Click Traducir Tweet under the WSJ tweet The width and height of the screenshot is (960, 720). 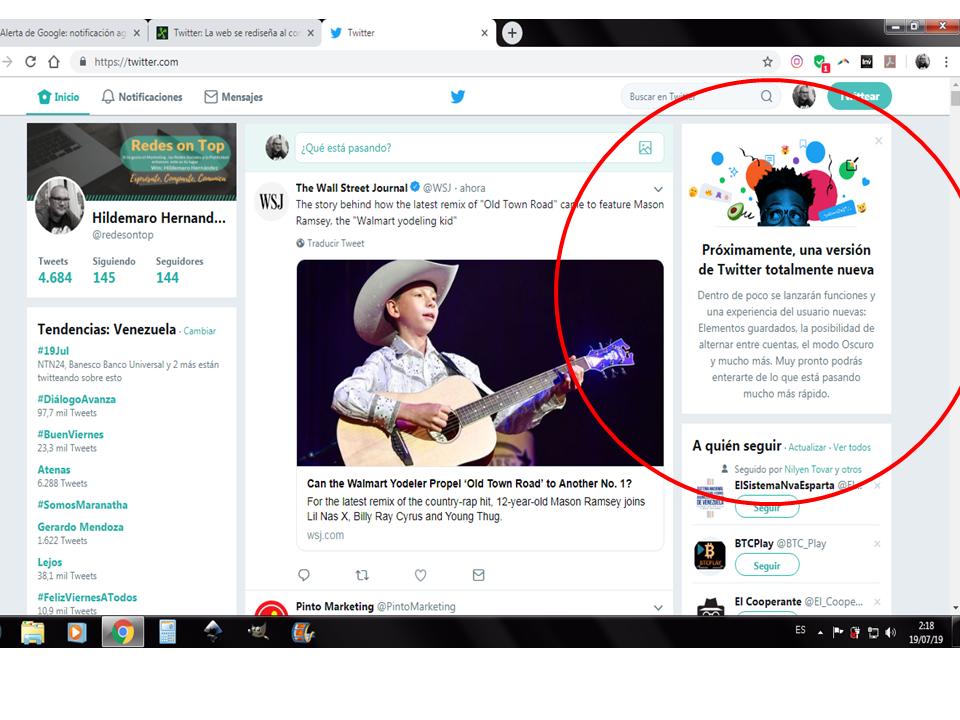point(330,243)
